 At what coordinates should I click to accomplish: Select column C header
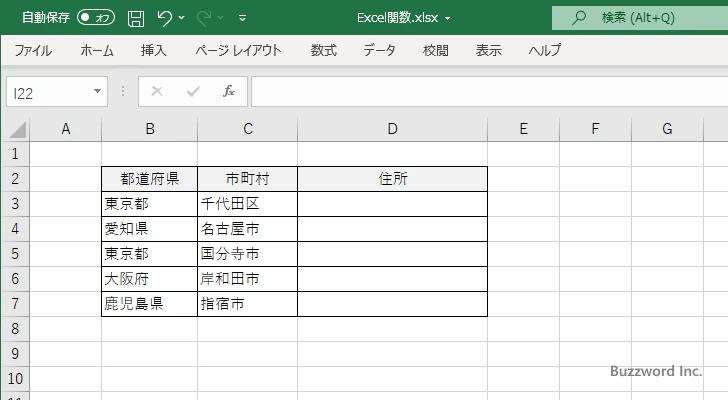pos(247,129)
